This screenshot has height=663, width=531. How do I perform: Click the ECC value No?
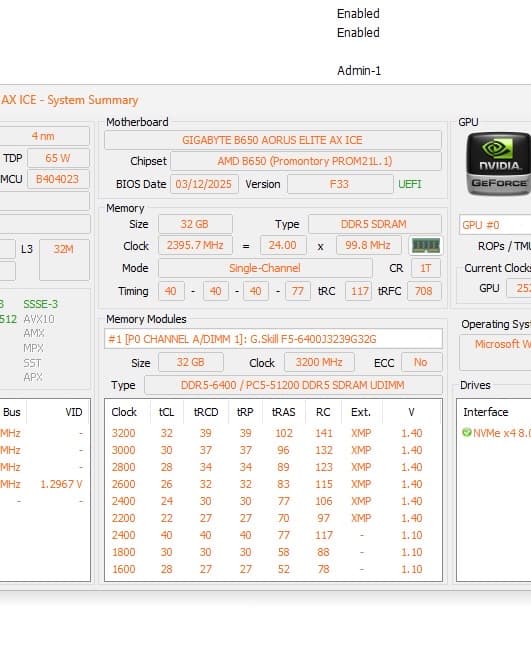point(421,362)
